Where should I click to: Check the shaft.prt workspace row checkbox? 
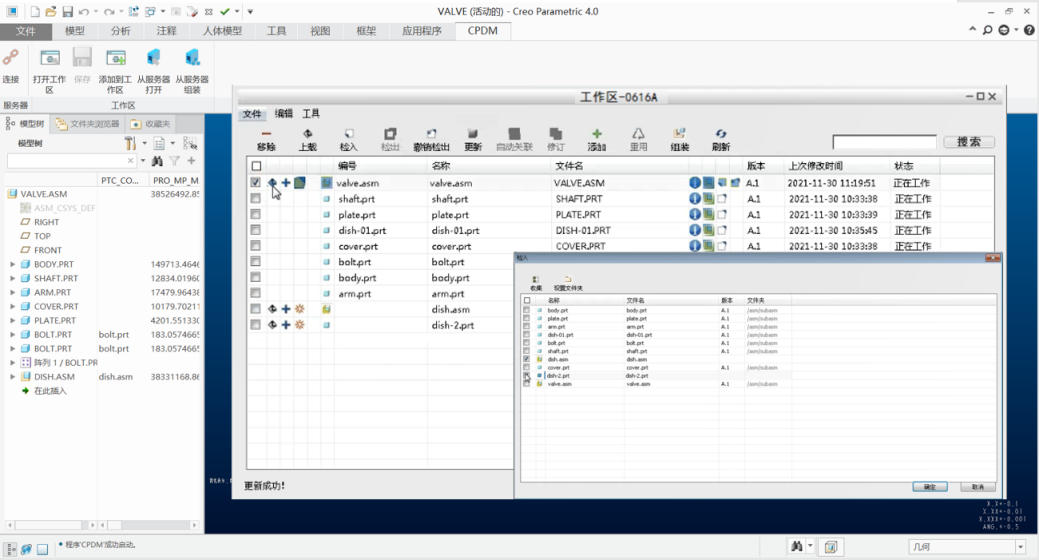tap(256, 198)
